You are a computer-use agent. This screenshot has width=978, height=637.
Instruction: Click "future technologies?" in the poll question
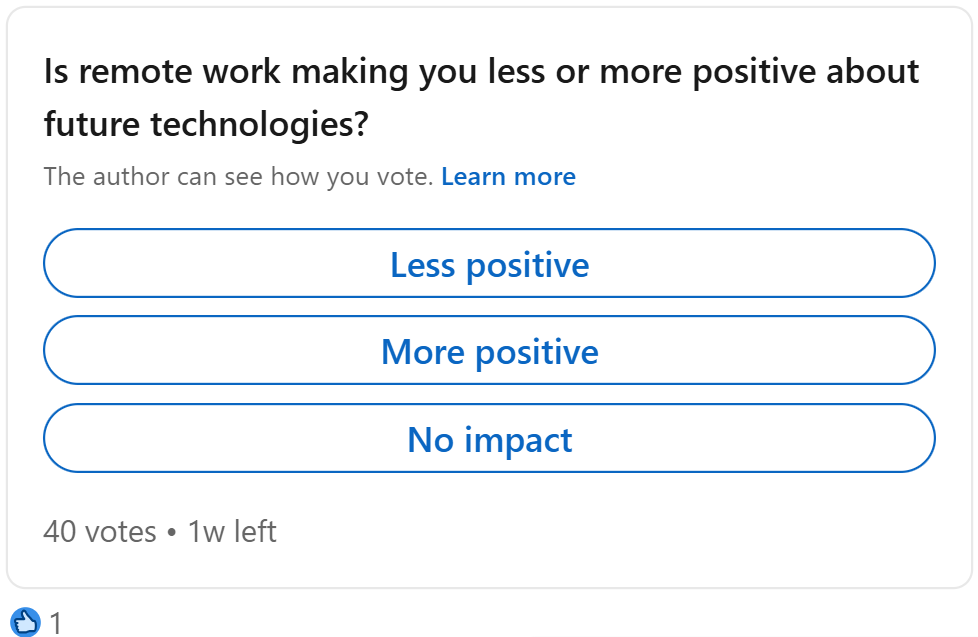pos(206,125)
